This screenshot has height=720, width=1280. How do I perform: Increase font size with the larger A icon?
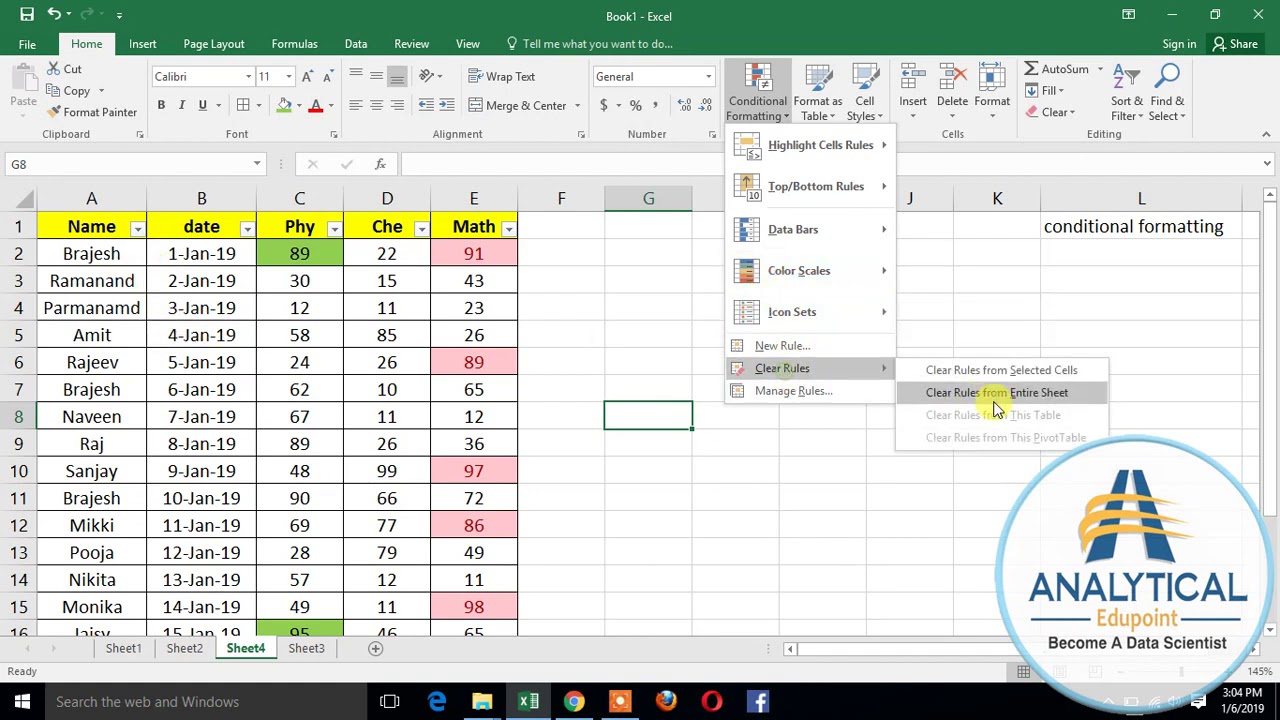click(x=308, y=76)
